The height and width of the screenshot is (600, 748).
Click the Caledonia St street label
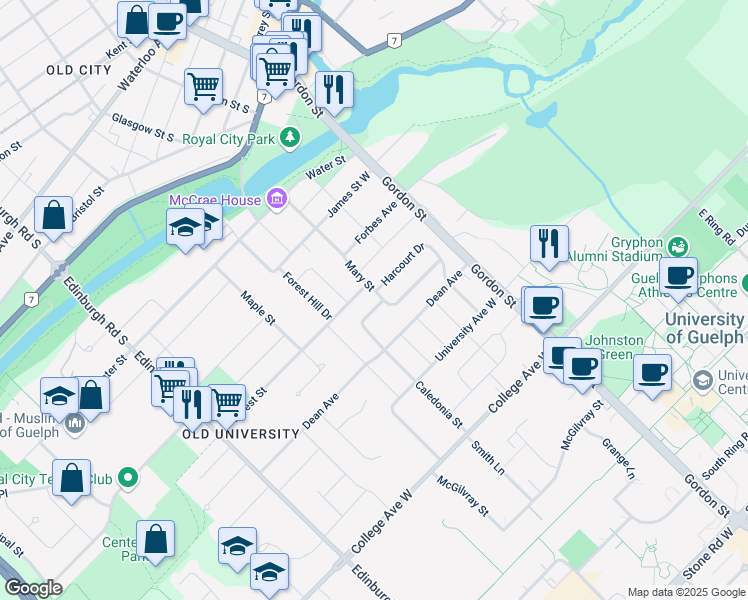click(438, 404)
